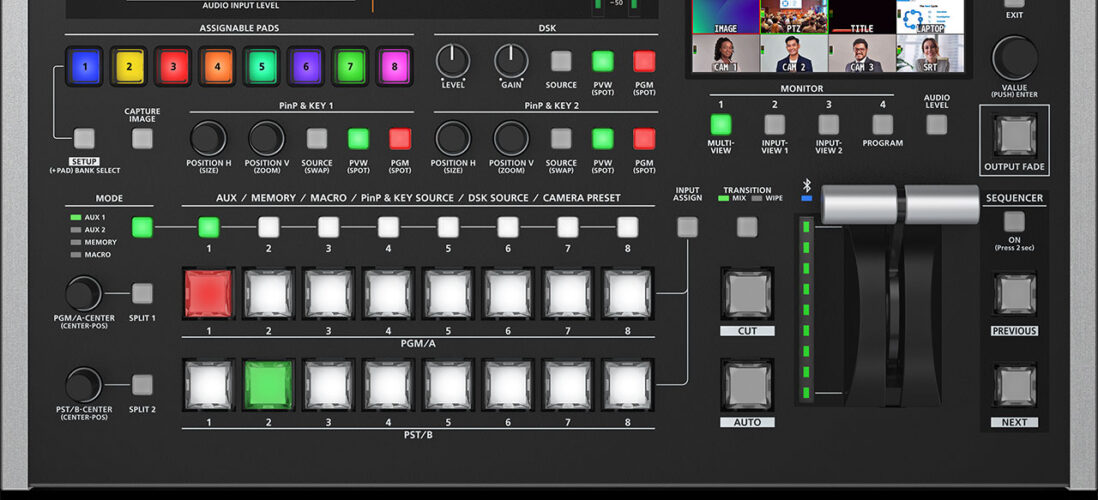1098x500 pixels.
Task: Toggle the Sequencer ON button
Action: pos(1014,221)
